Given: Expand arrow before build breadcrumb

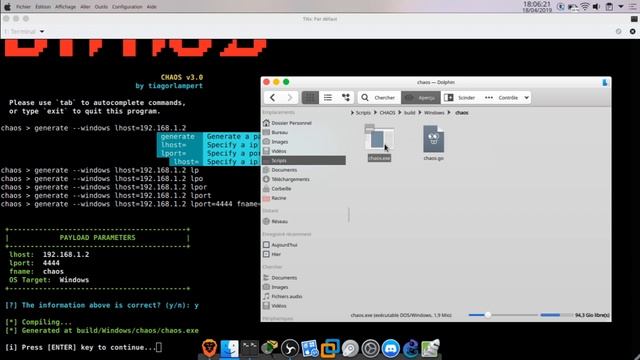Looking at the screenshot, I should tap(400, 113).
